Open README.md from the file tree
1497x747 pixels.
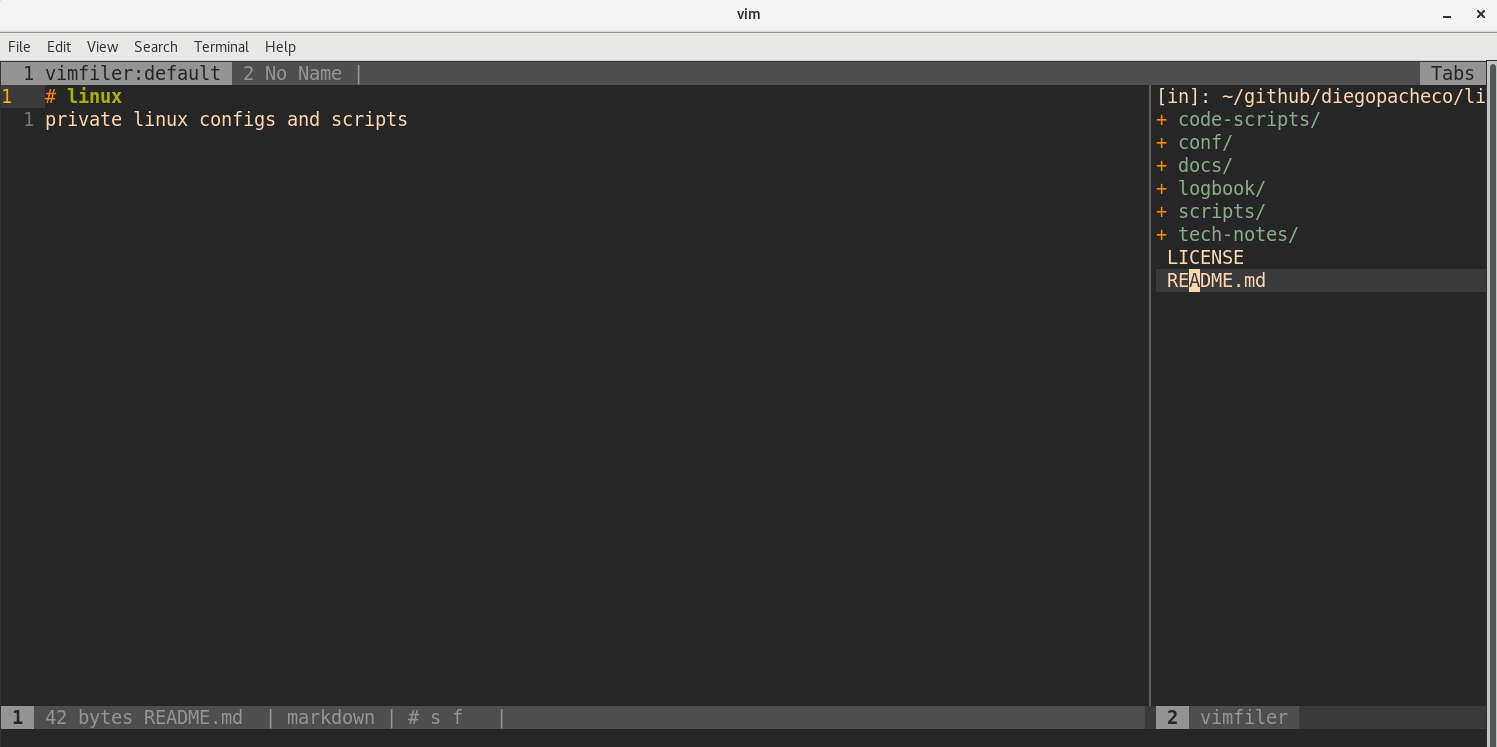click(x=1213, y=280)
